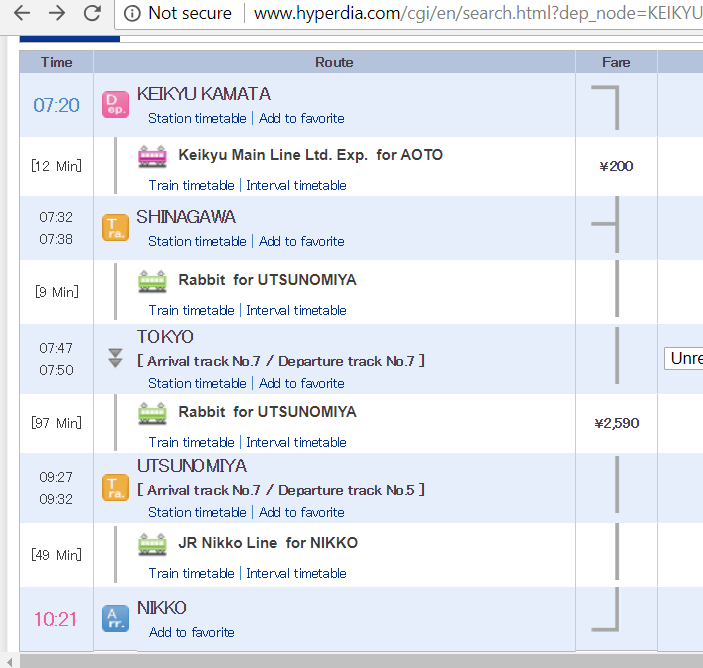Image resolution: width=703 pixels, height=668 pixels.
Task: Click the [97 Min] duration cell
Action: [56, 423]
